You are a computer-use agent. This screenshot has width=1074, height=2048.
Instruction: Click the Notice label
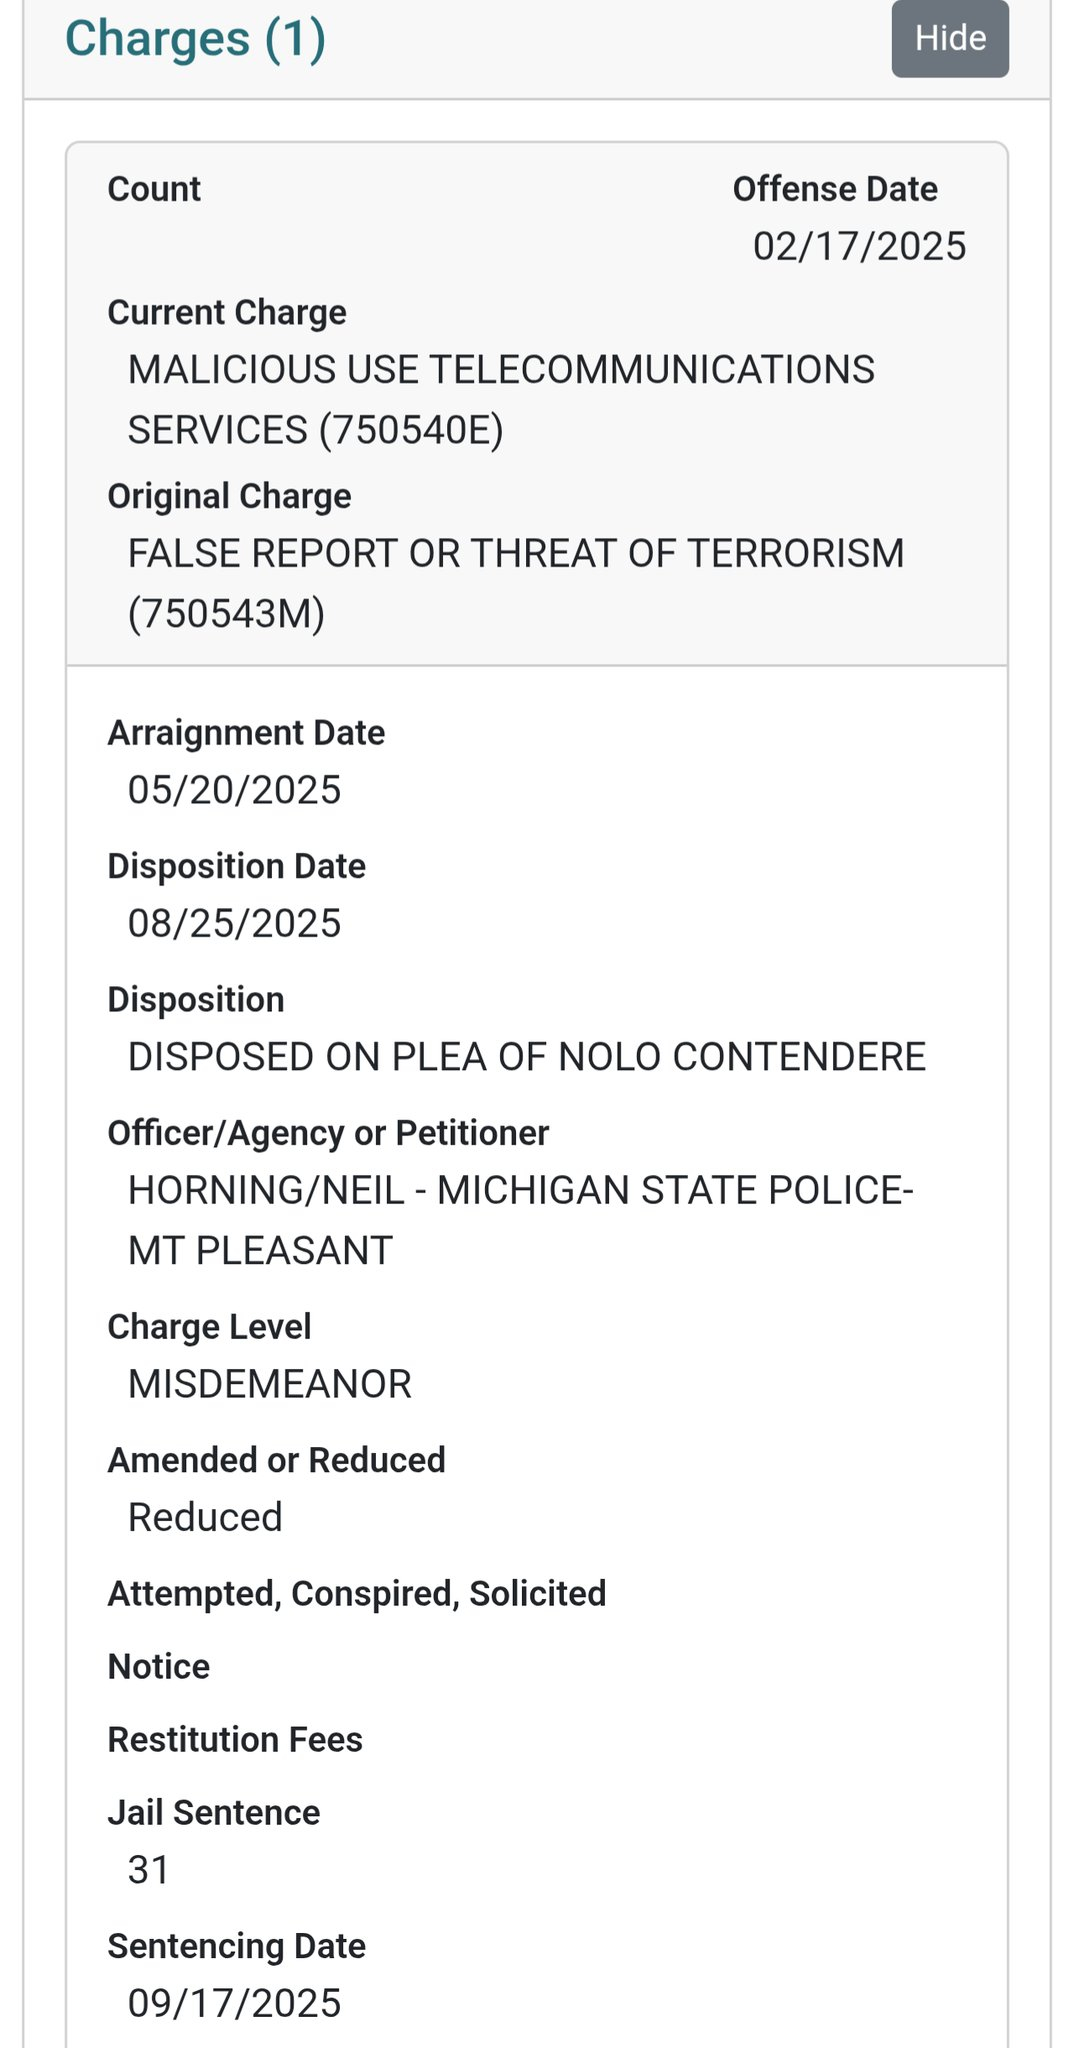coord(159,1666)
